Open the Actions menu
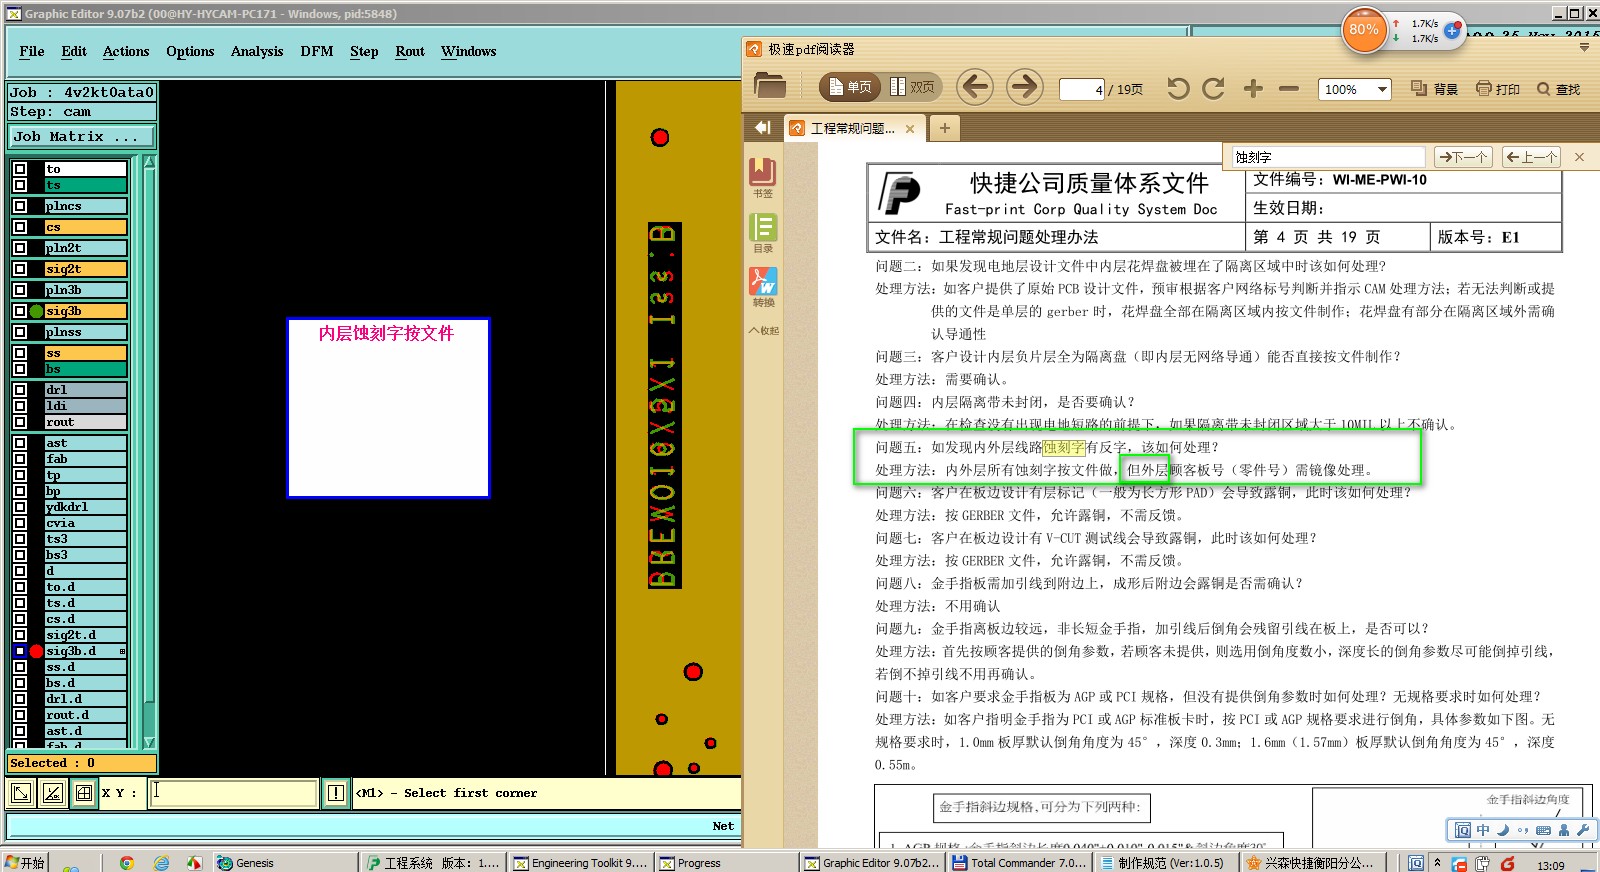1600x872 pixels. coord(126,51)
